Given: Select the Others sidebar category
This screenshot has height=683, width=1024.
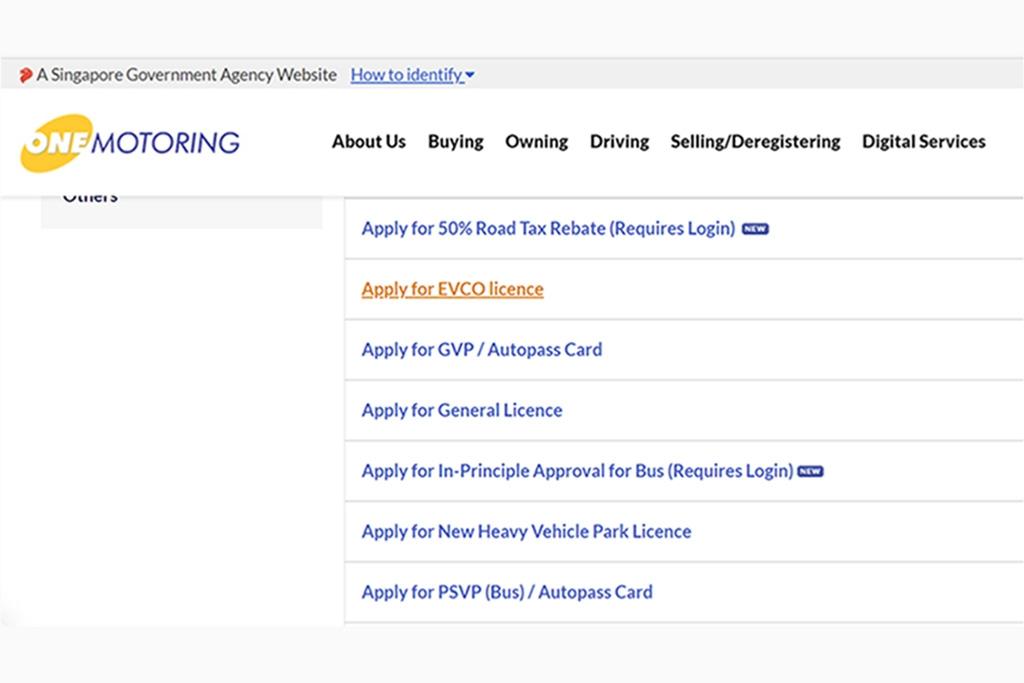Looking at the screenshot, I should pos(90,198).
